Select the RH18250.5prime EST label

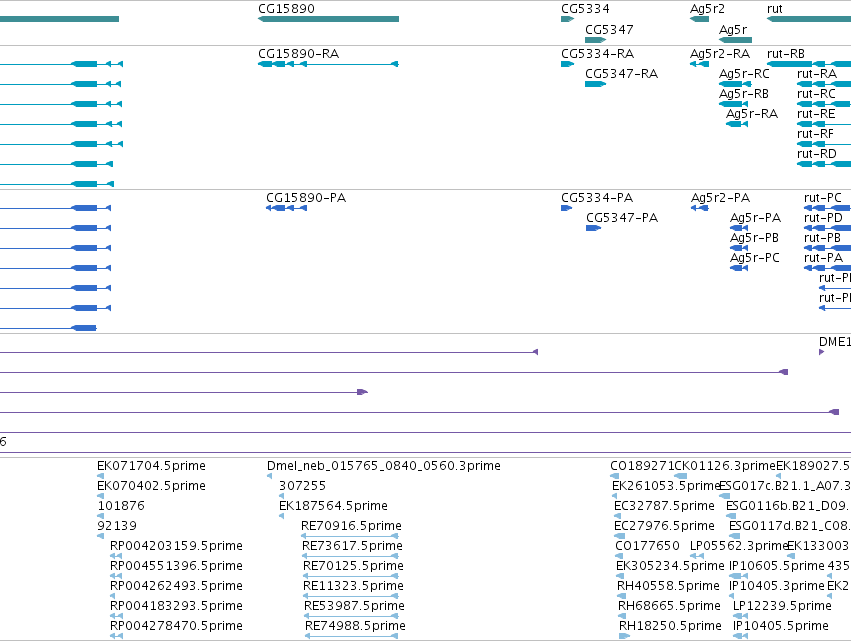(x=670, y=626)
